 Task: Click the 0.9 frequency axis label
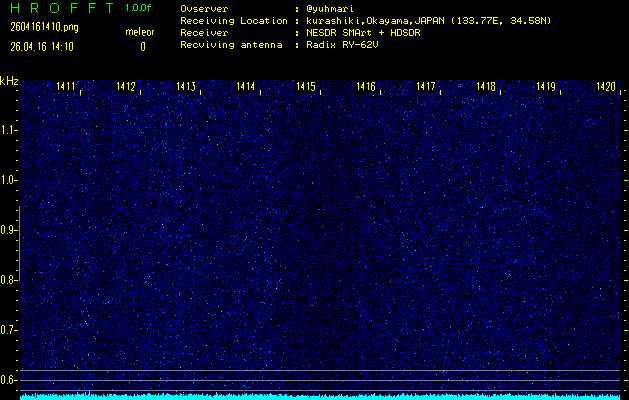9,230
